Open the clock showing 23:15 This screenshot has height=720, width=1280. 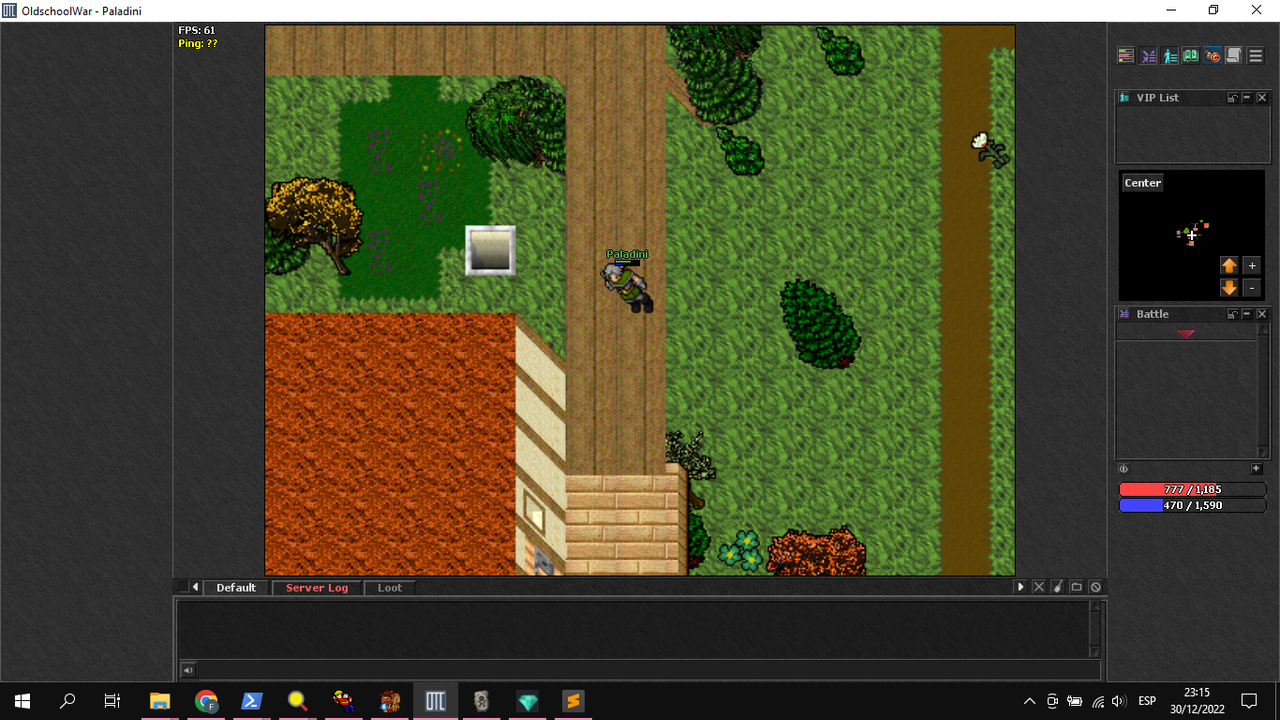coord(1197,701)
